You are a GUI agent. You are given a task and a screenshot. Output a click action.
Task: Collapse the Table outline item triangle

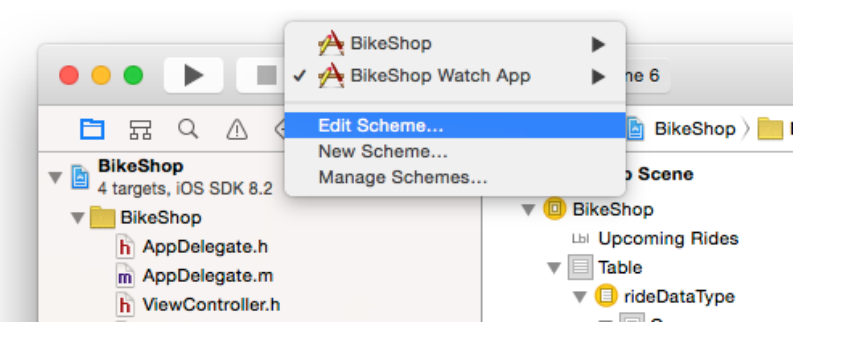click(554, 268)
